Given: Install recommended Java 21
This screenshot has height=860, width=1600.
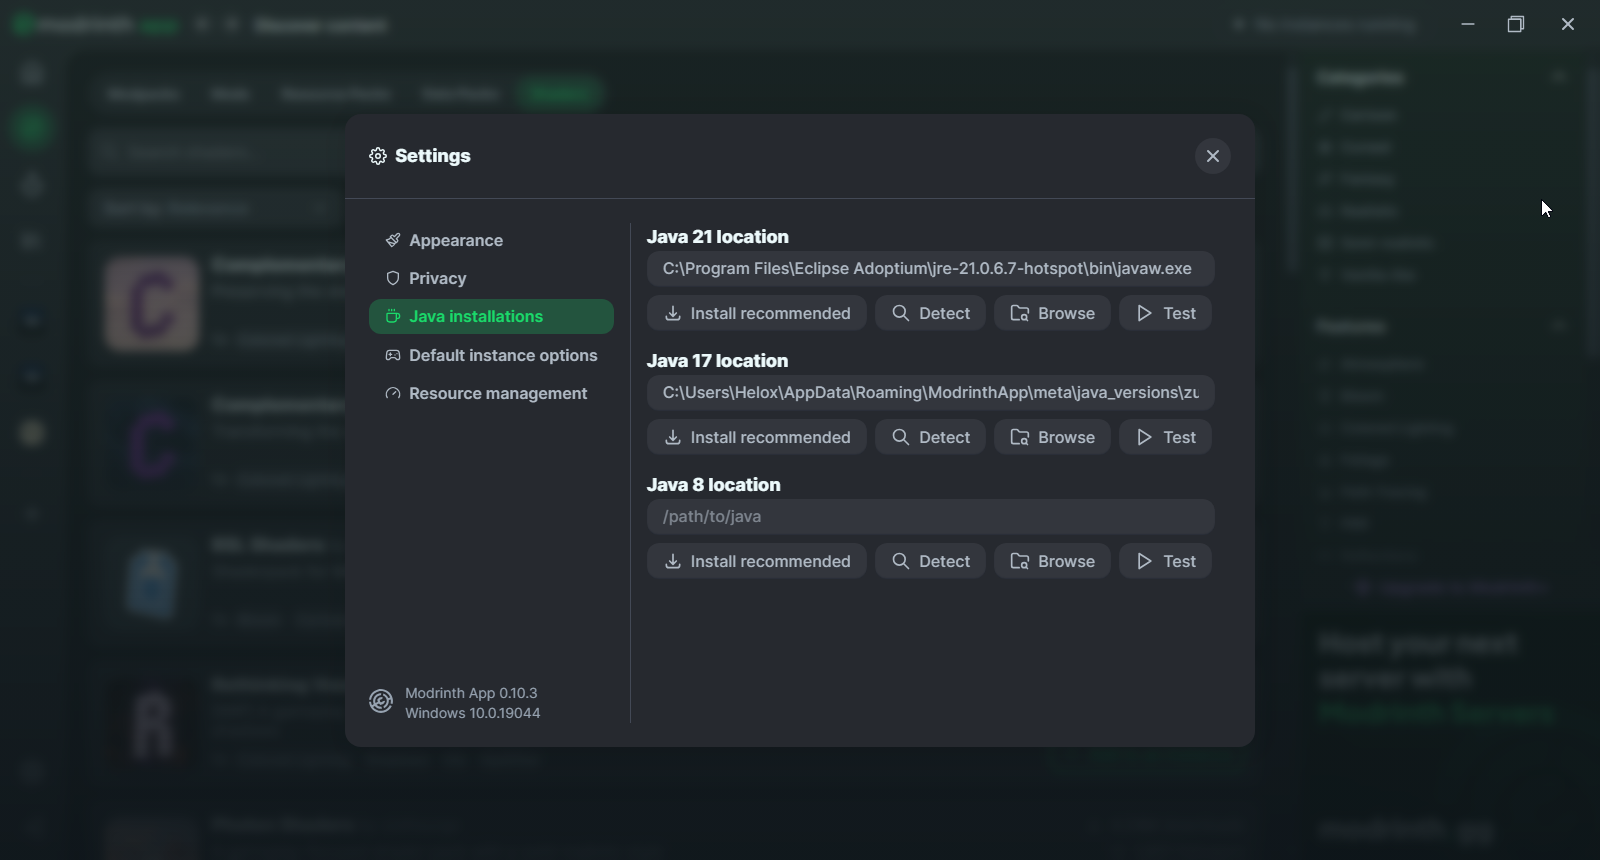Looking at the screenshot, I should [x=757, y=313].
